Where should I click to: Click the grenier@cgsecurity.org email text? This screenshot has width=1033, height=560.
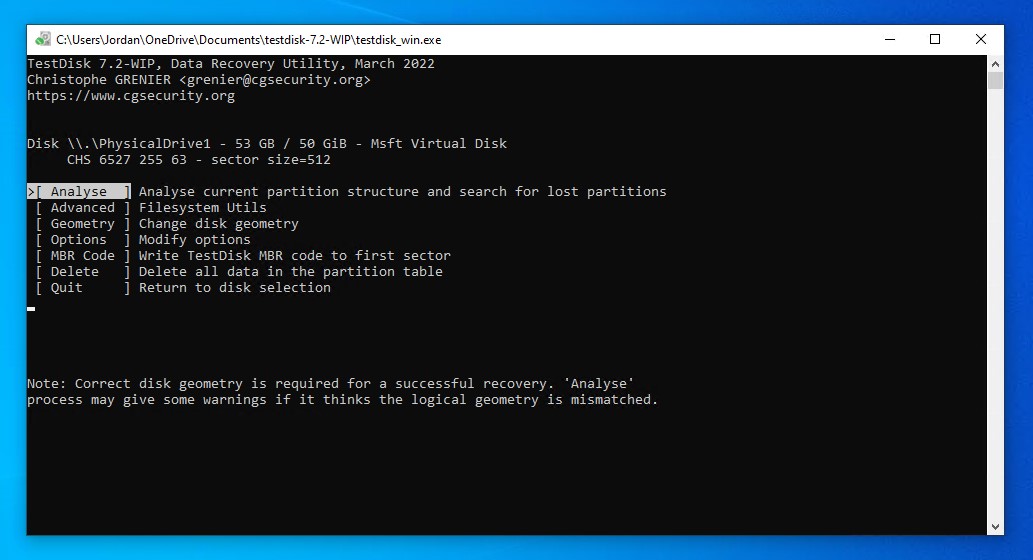(275, 80)
